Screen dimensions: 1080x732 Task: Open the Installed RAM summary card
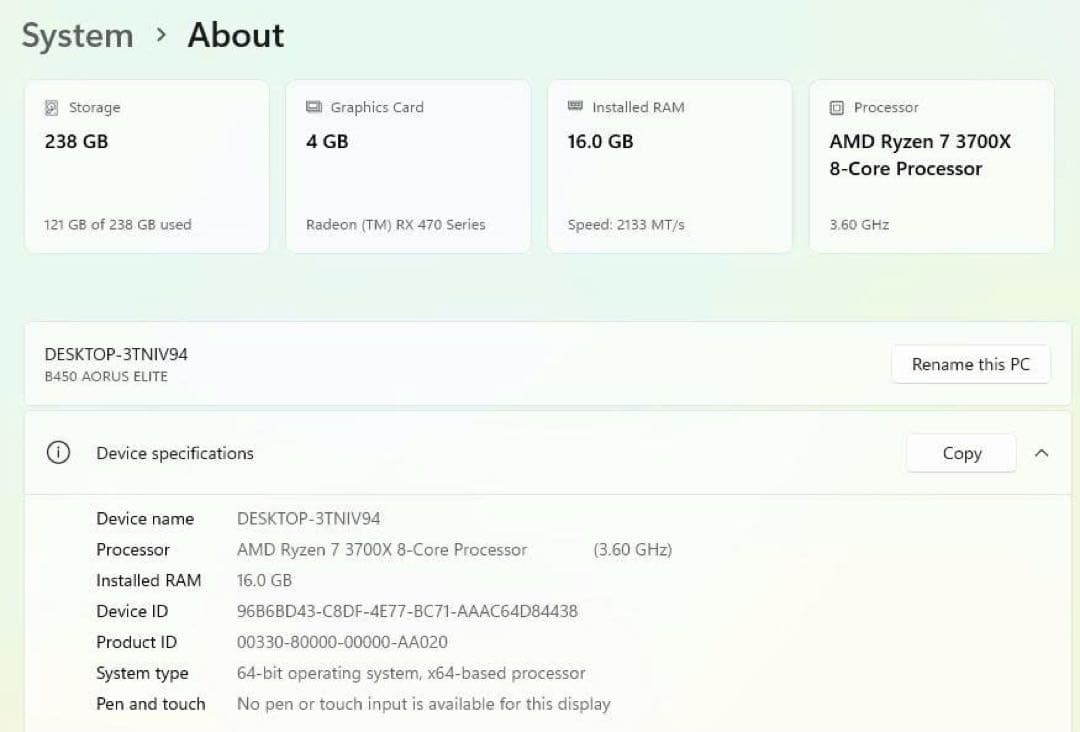coord(670,165)
